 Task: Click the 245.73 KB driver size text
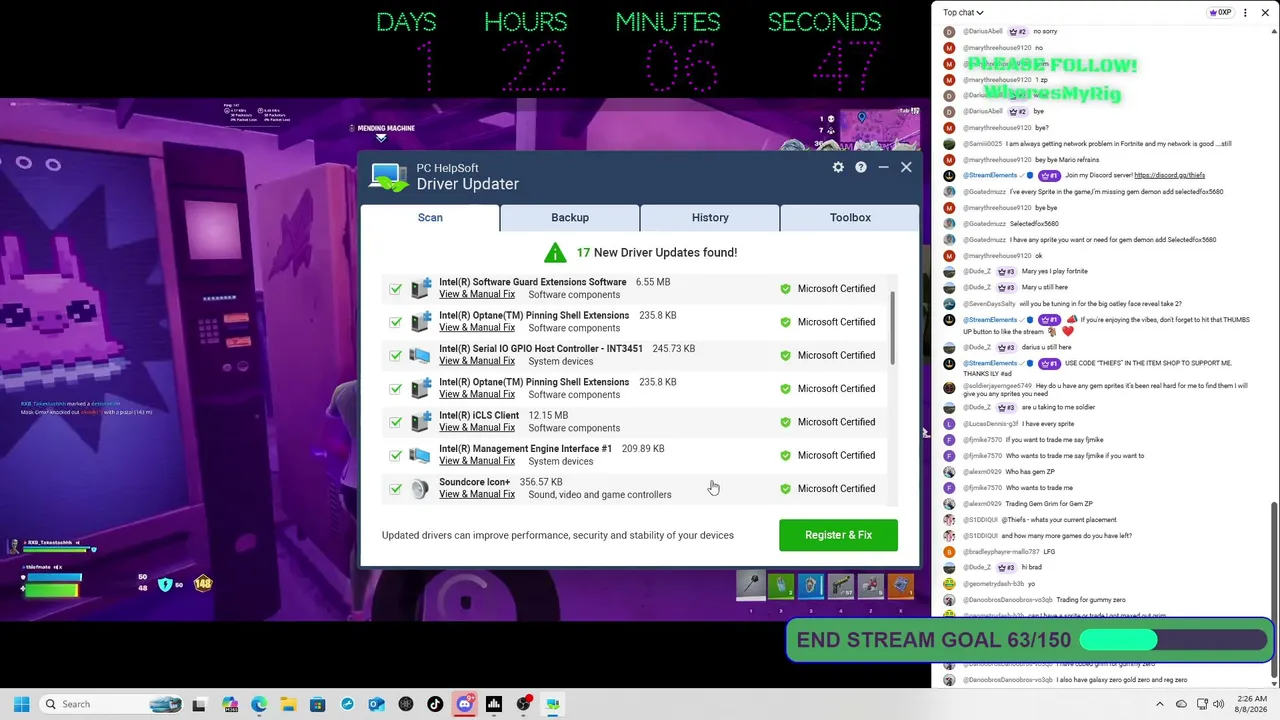click(x=674, y=349)
